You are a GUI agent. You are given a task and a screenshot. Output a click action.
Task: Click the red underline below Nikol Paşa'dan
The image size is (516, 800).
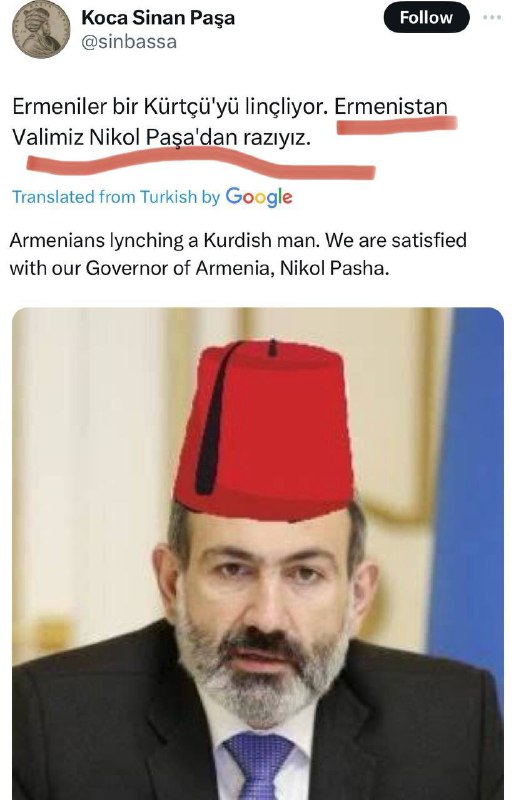201,164
